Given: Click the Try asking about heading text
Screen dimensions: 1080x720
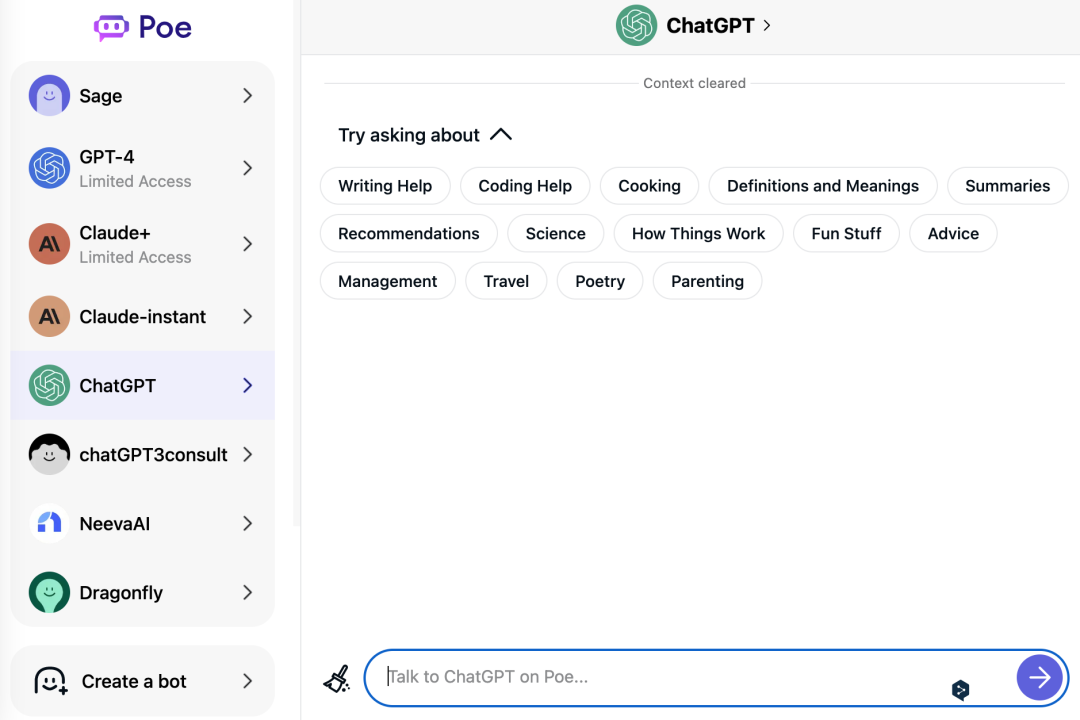Looking at the screenshot, I should 408,135.
